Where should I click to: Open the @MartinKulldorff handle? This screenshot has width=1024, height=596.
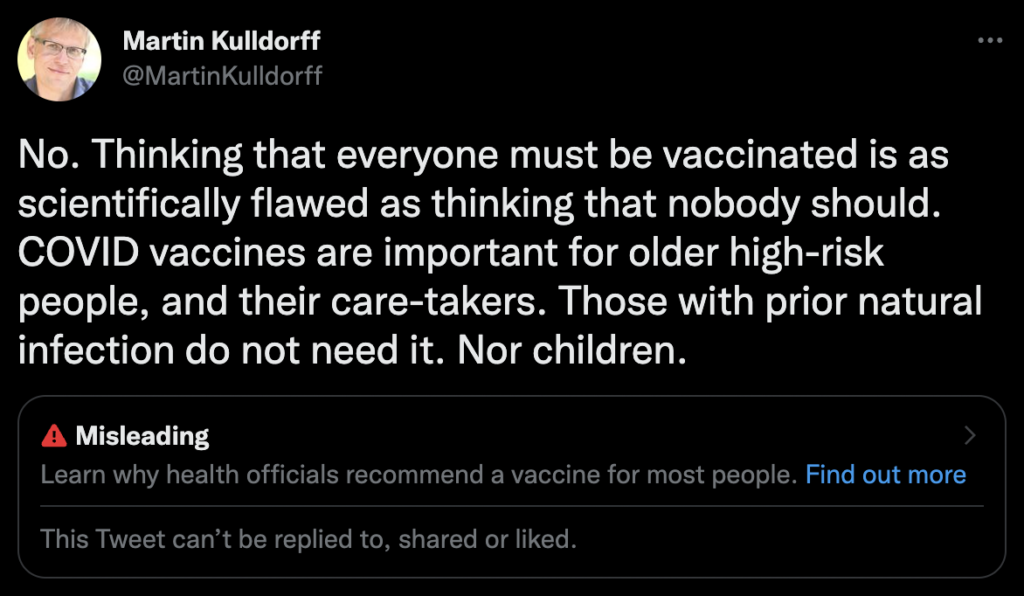point(222,75)
